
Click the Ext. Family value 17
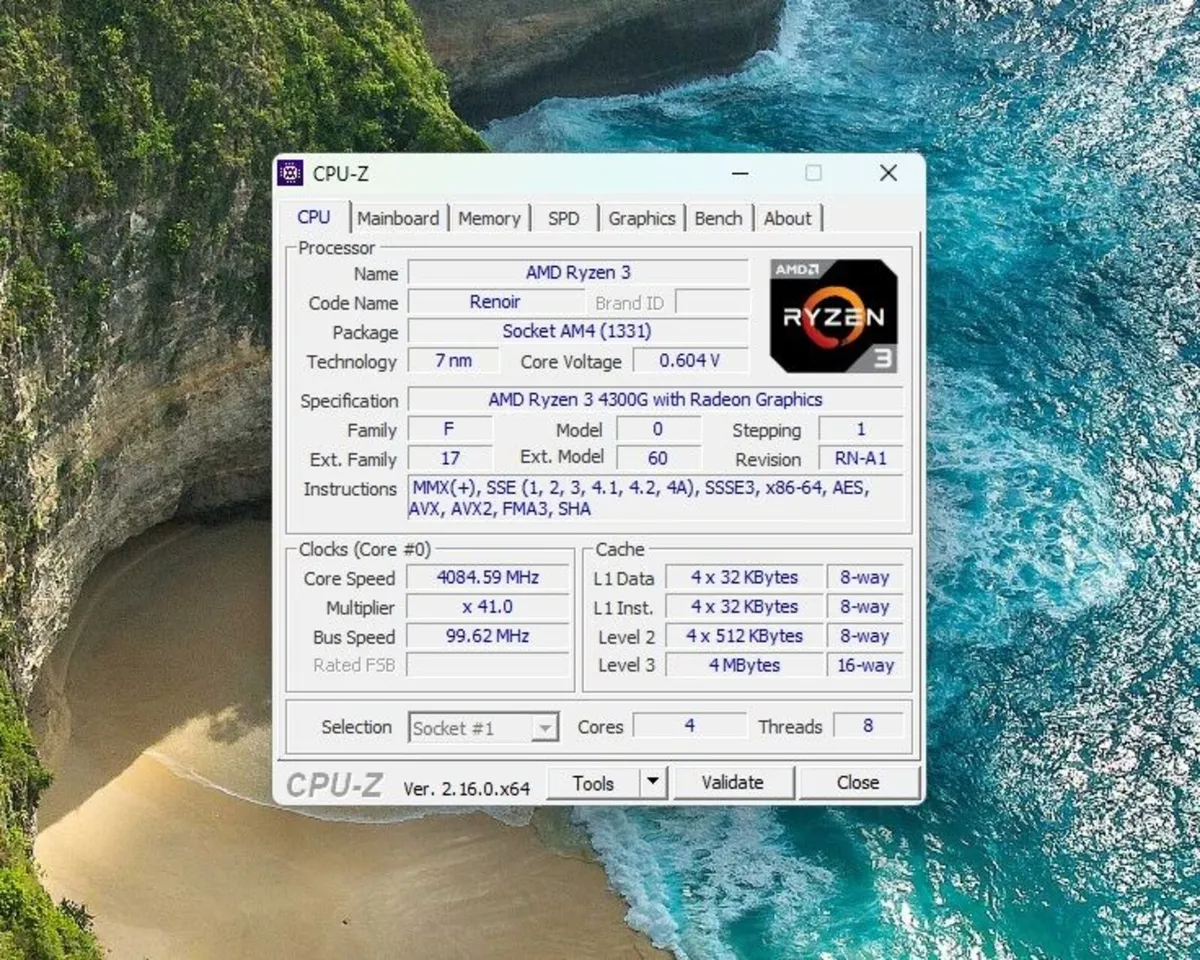pos(449,458)
